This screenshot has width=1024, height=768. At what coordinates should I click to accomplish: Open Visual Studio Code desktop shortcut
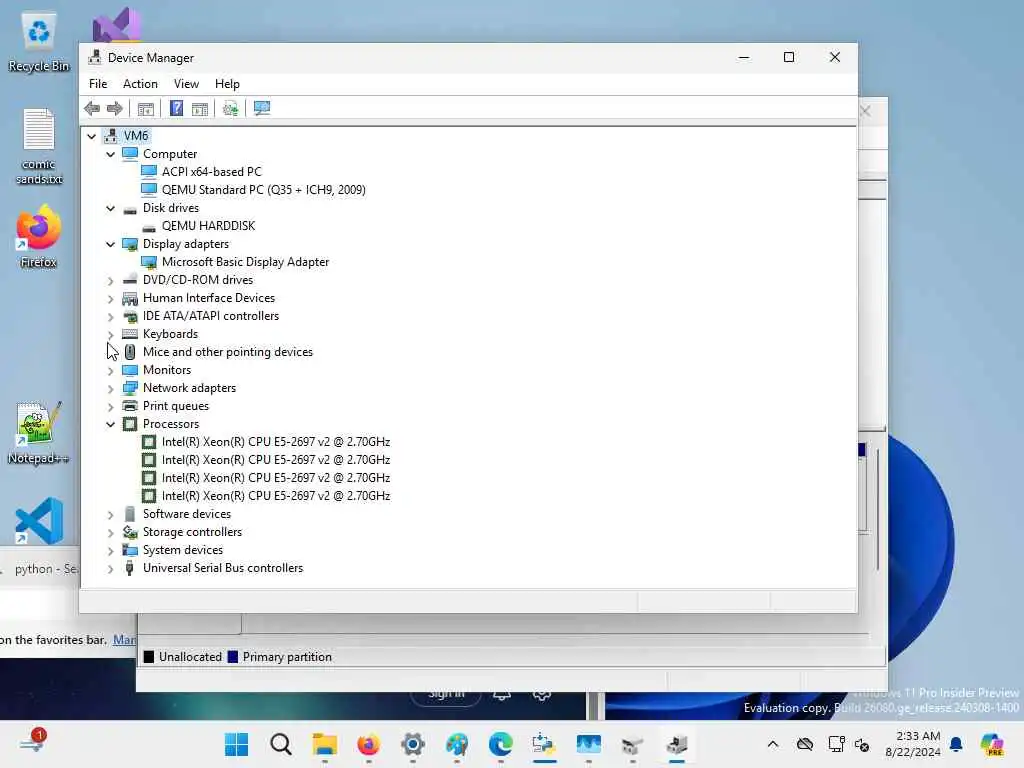point(39,520)
